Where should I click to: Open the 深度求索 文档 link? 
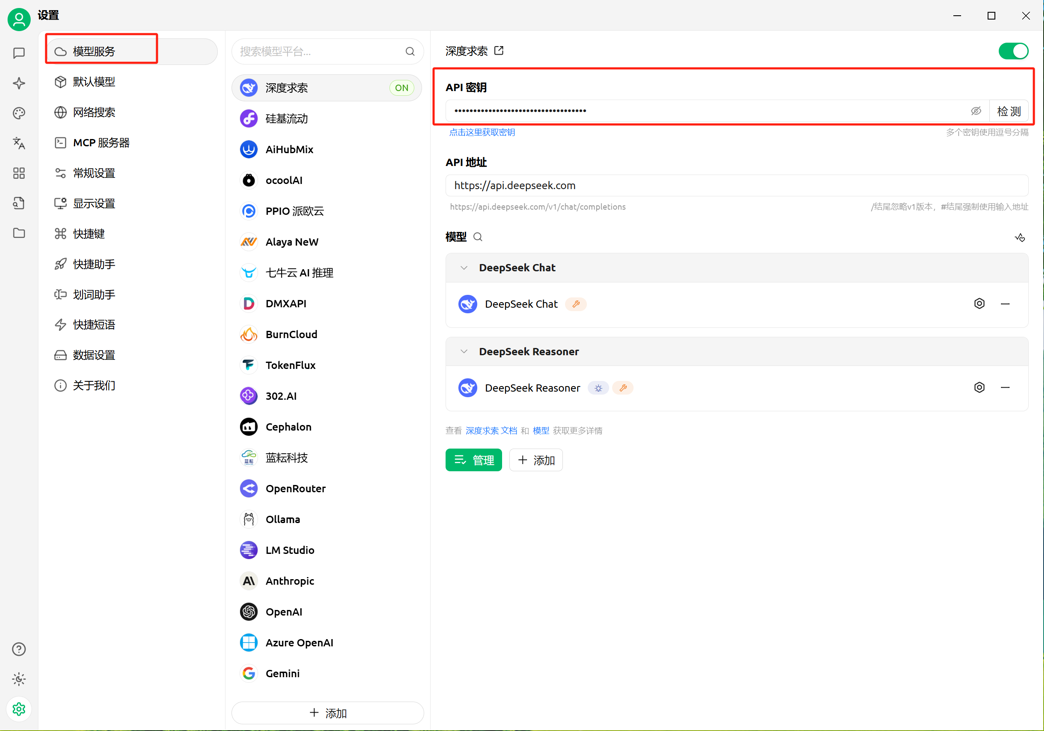491,431
